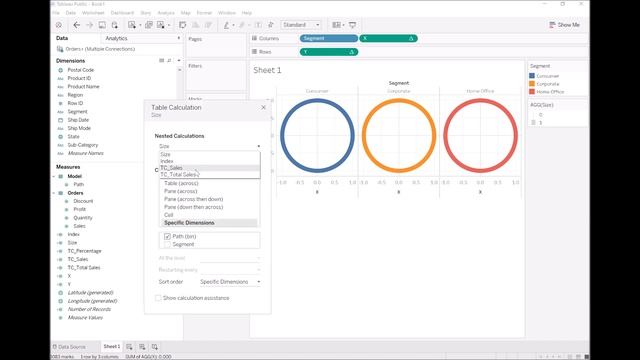The width and height of the screenshot is (640, 360).
Task: Click the new story icon in bottom tabs
Action: click(155, 347)
